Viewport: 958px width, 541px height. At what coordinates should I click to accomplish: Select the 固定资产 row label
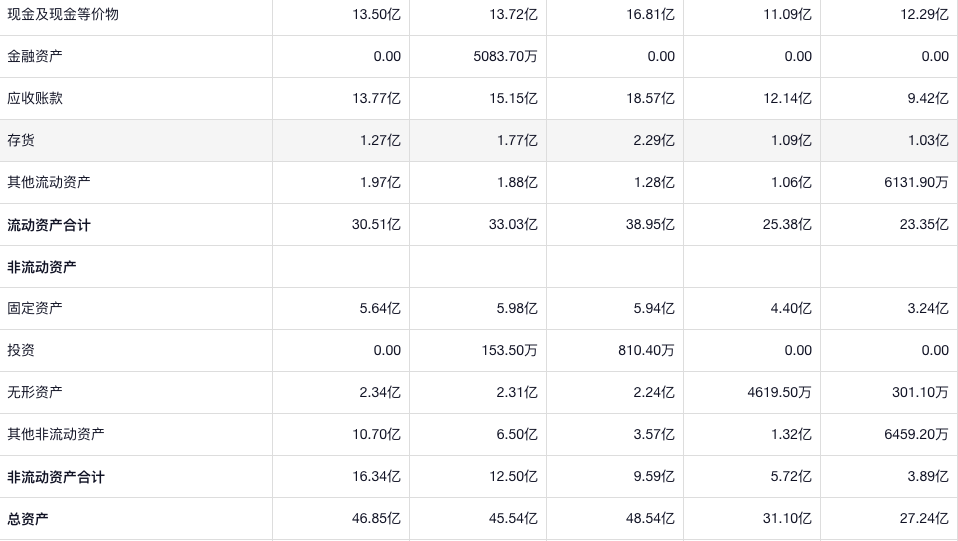[35, 308]
